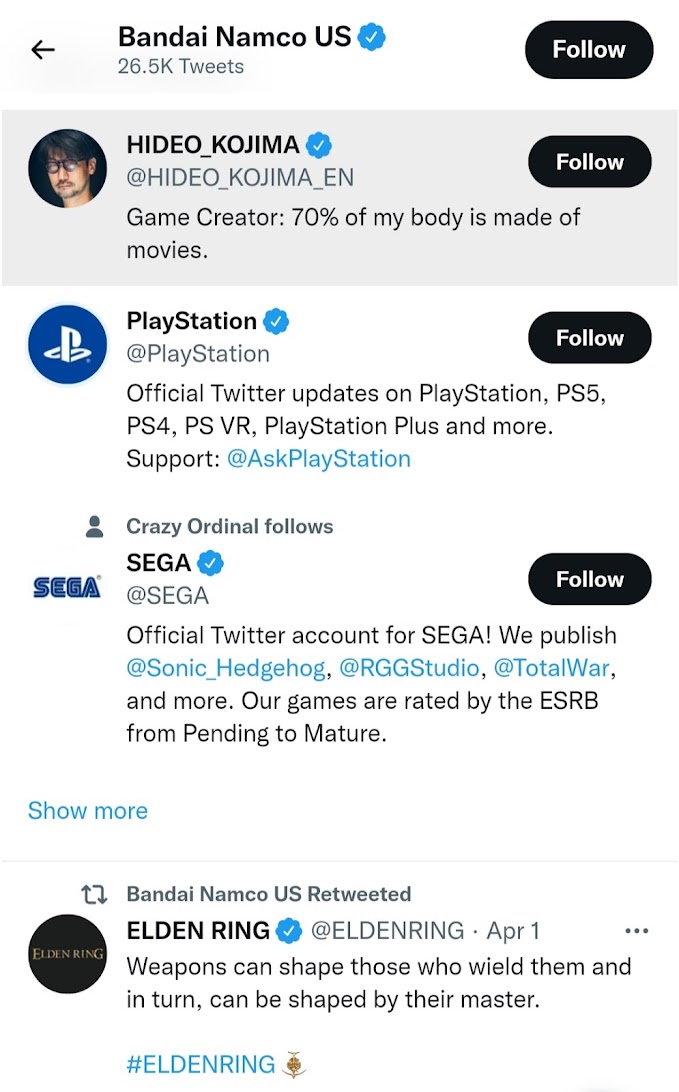Open the #ELDENRING hashtag
Image resolution: width=679 pixels, height=1092 pixels.
(x=201, y=1064)
